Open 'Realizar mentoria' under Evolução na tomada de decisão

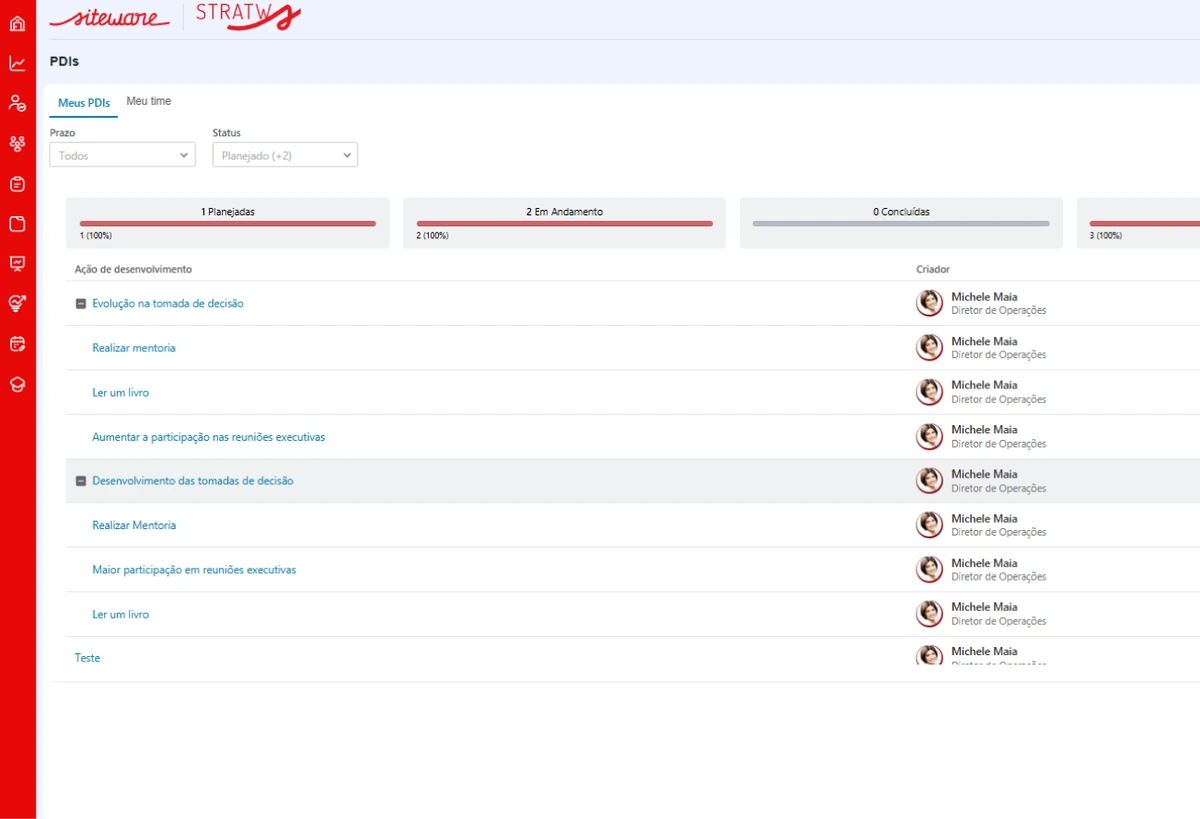pos(134,348)
